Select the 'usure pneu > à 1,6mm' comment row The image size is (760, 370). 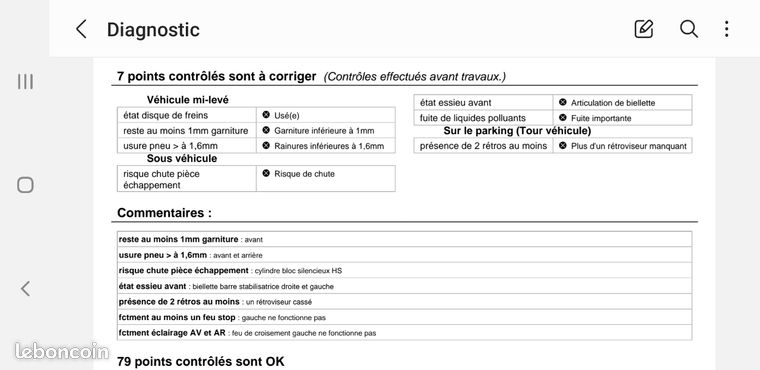405,255
